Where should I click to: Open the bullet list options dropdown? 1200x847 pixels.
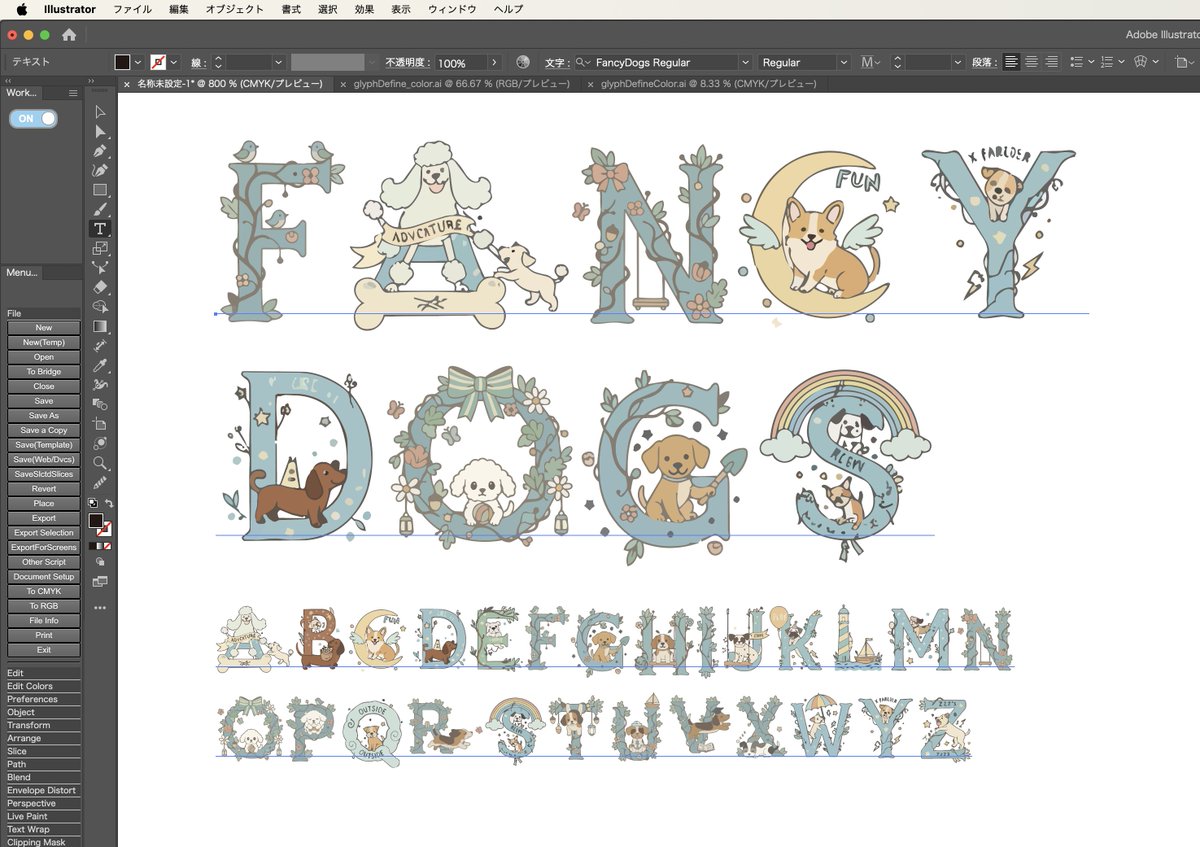coord(1089,62)
